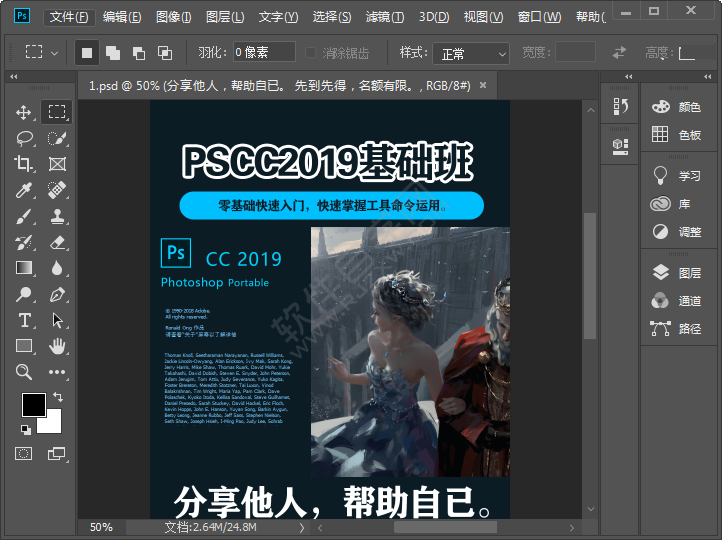Select the Spot Healing Brush tool
The height and width of the screenshot is (540, 722).
[x=57, y=190]
